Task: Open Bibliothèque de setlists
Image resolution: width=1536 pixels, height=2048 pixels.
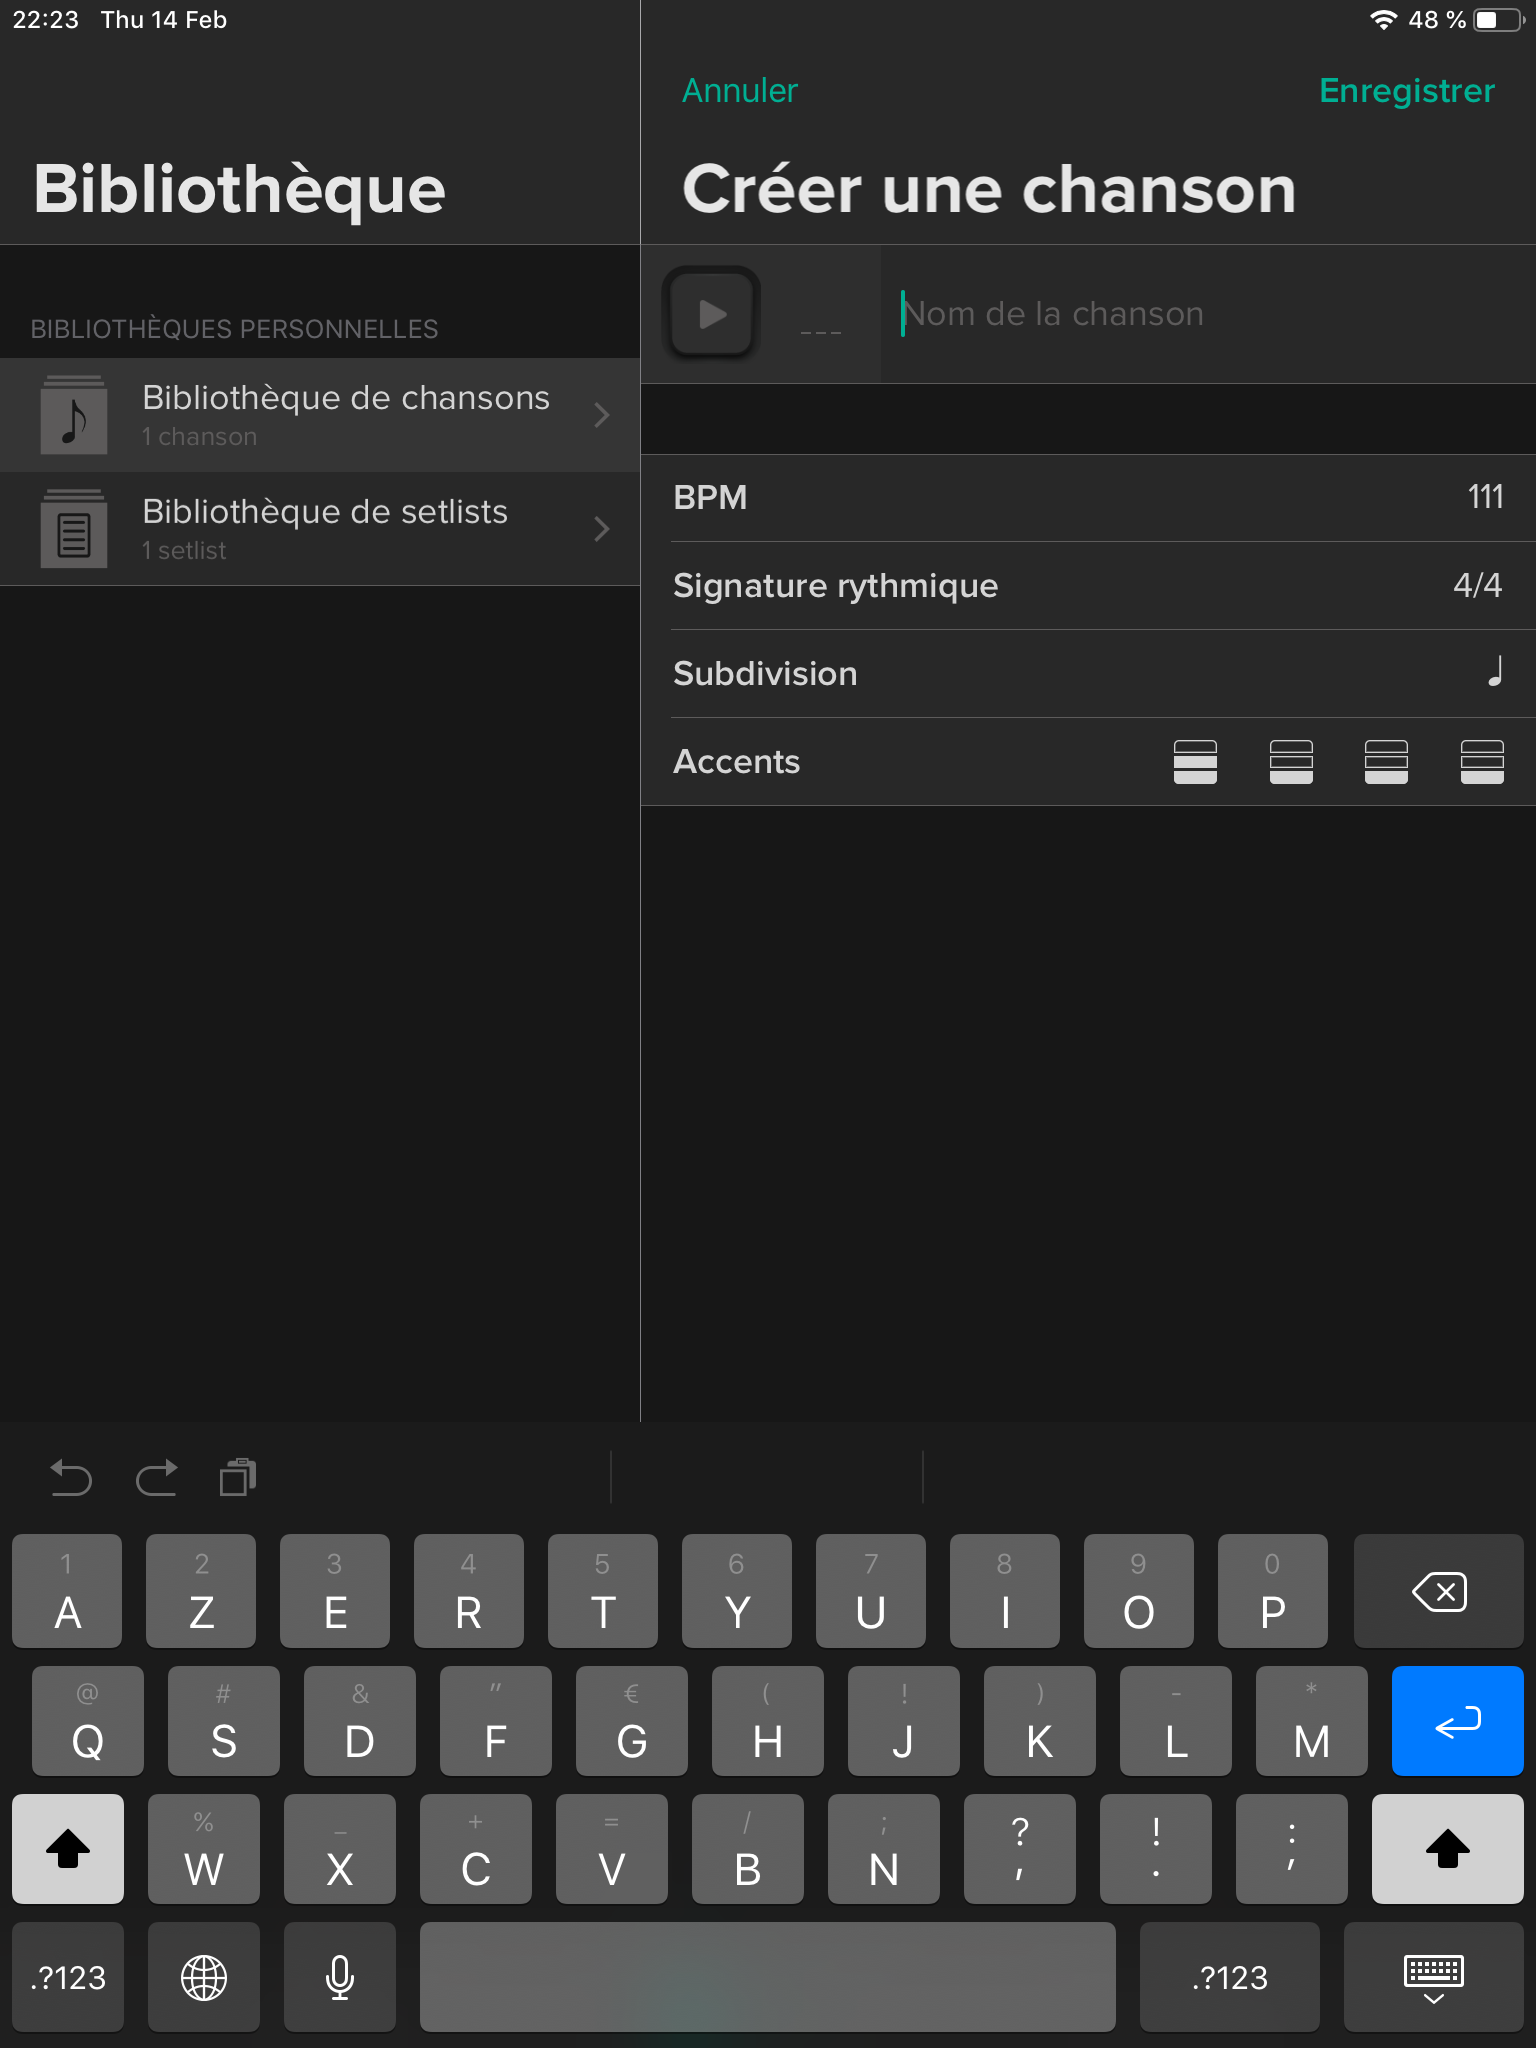Action: click(x=320, y=529)
